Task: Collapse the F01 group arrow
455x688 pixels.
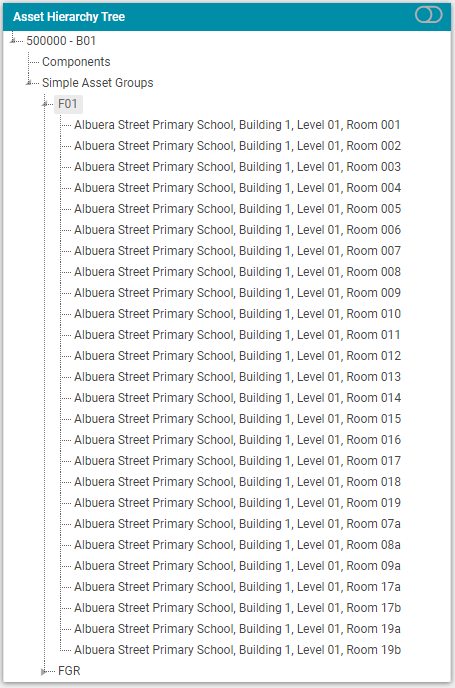Action: [45, 104]
